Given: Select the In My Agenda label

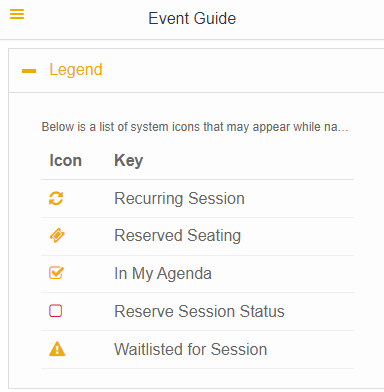Looking at the screenshot, I should (x=163, y=274).
